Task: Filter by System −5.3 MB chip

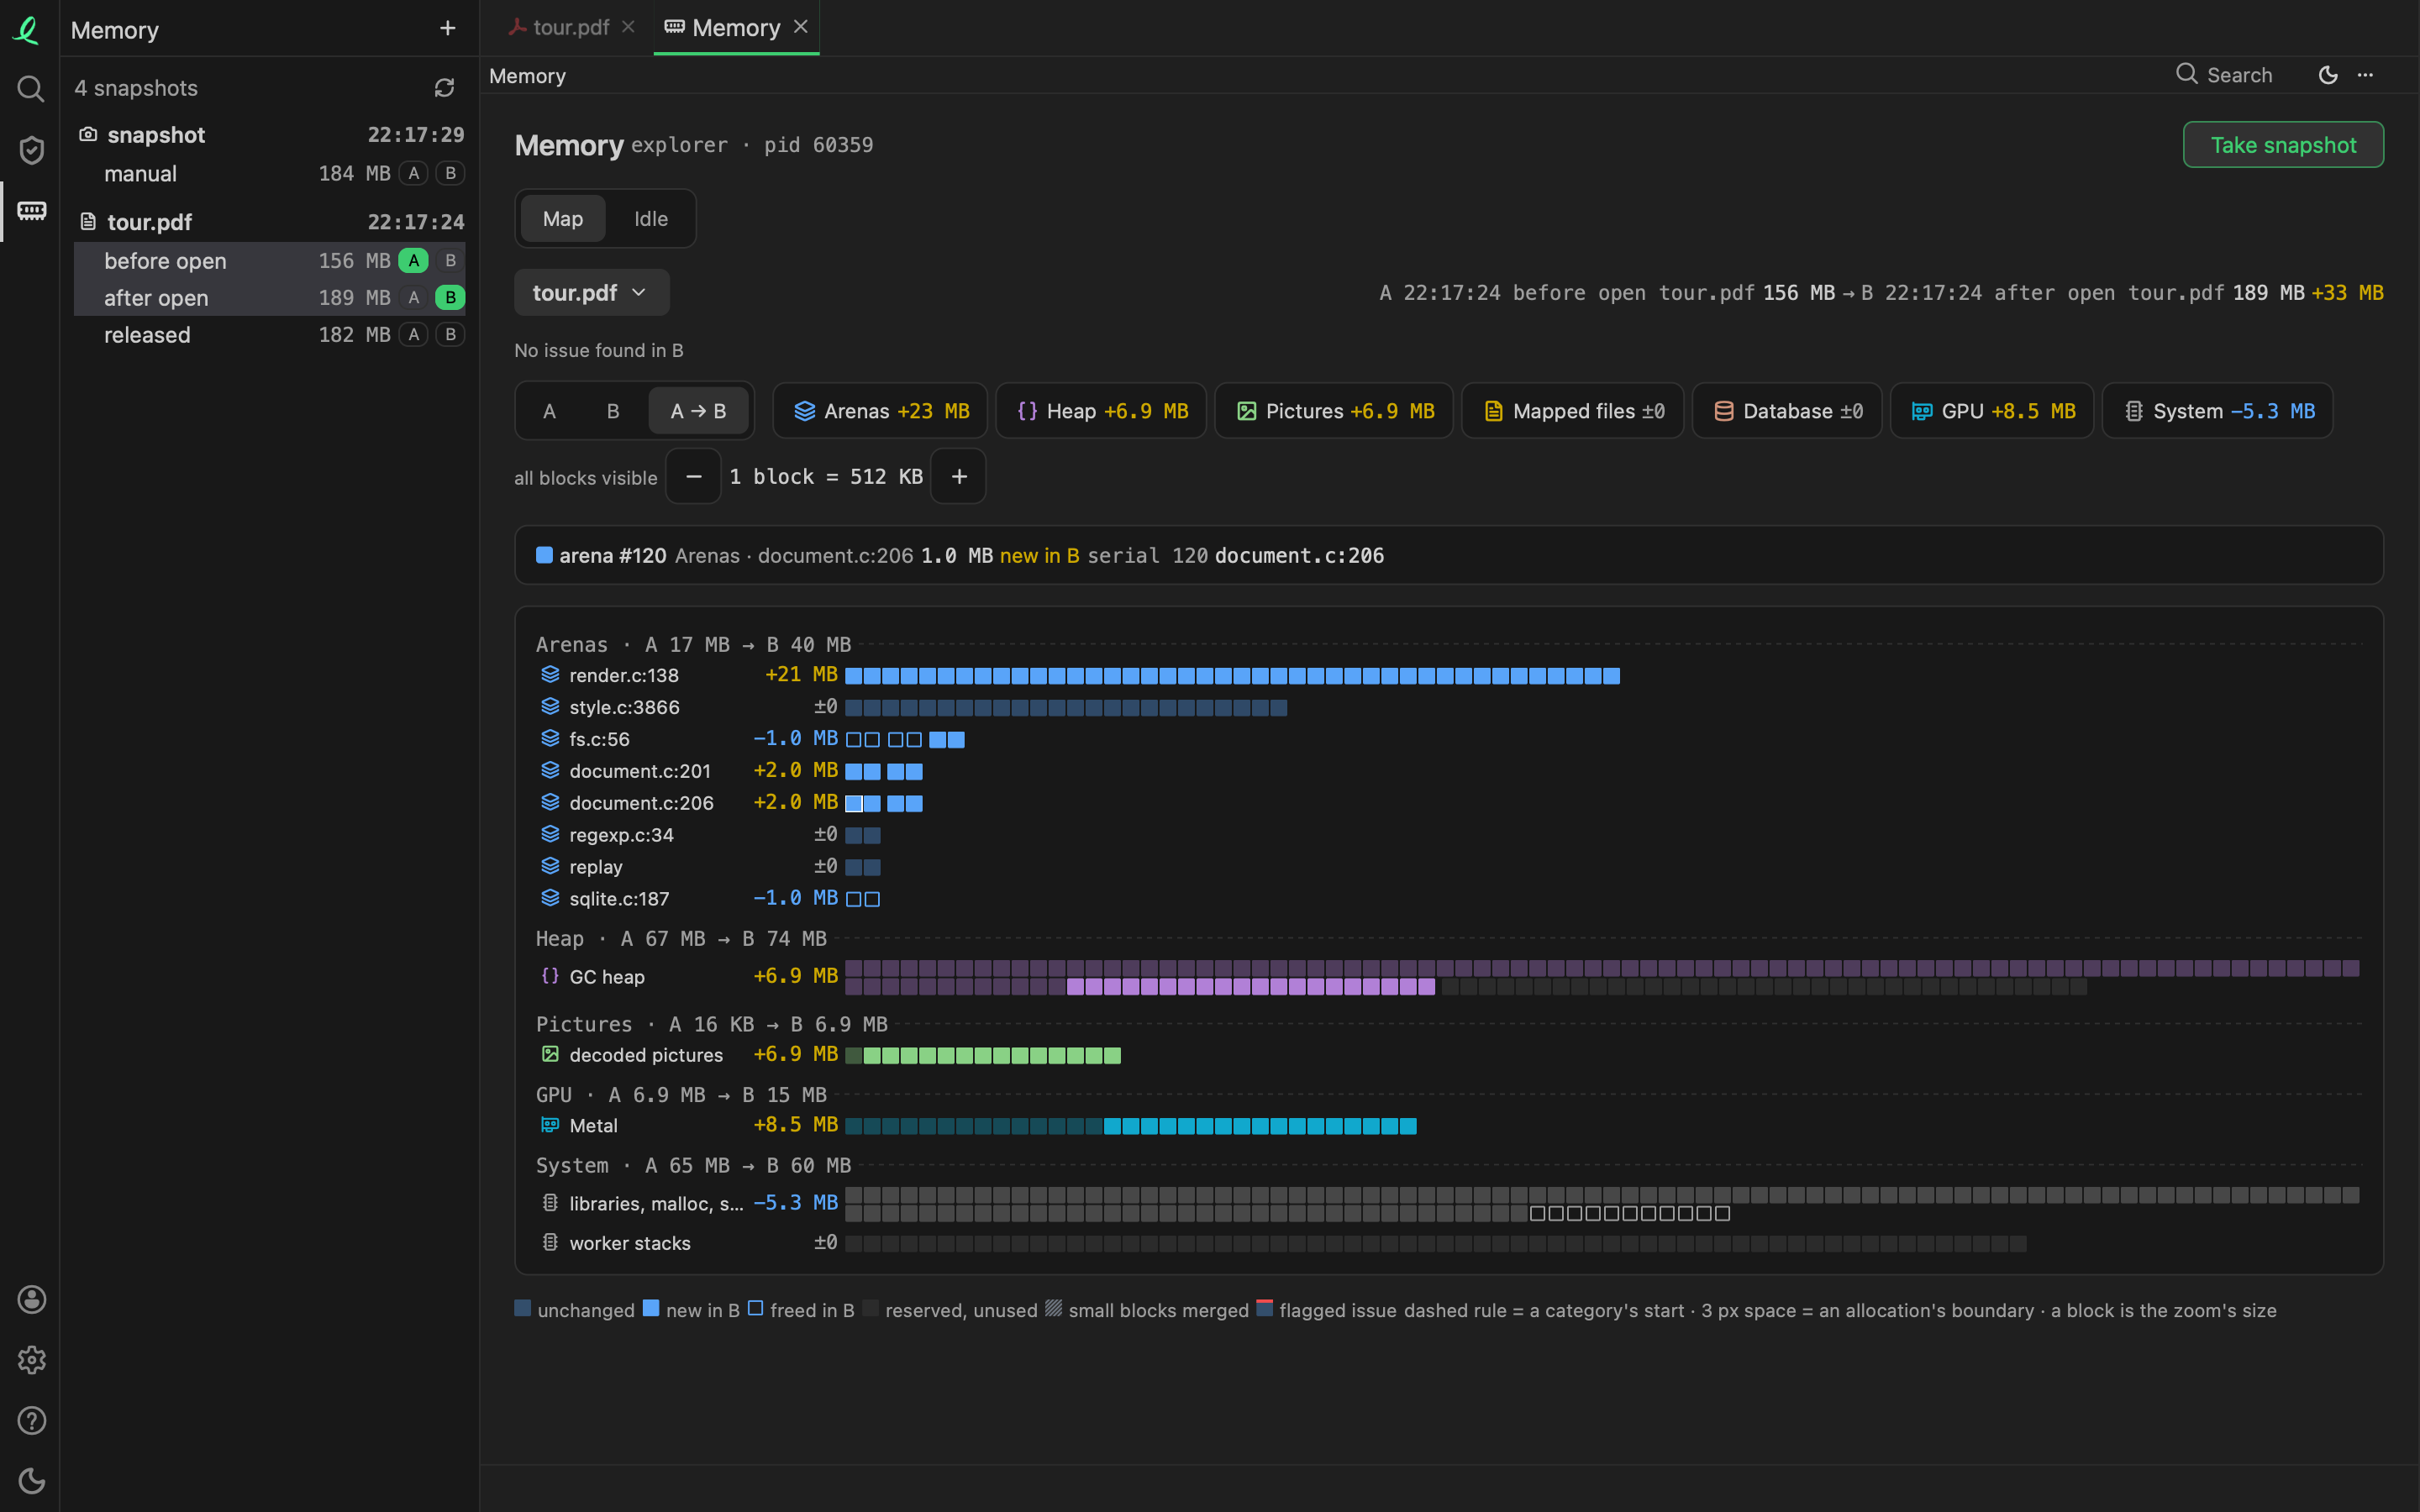Action: 2217,411
